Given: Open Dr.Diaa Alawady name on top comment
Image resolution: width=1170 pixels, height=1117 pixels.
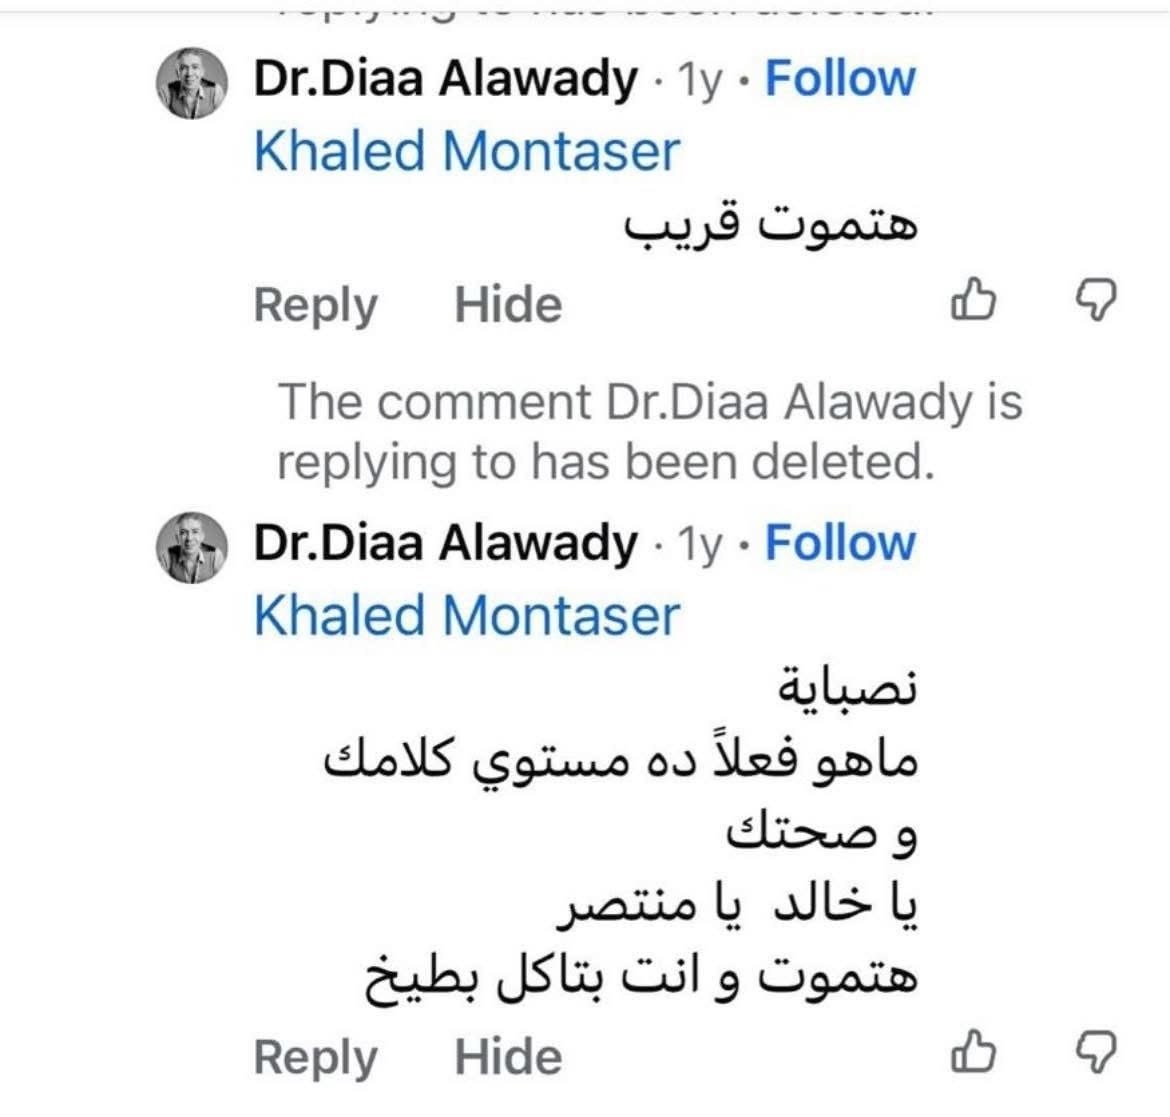Looking at the screenshot, I should [445, 79].
